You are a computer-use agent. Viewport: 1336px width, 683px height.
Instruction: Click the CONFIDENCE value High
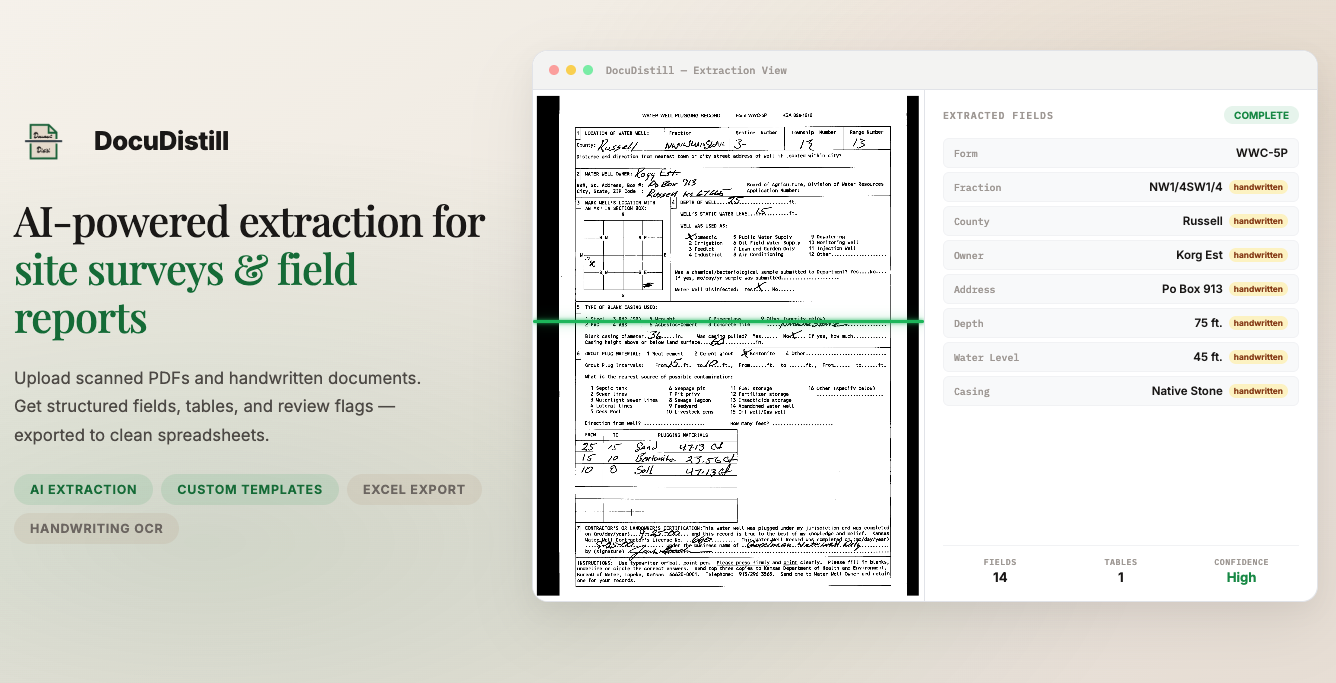click(1241, 577)
